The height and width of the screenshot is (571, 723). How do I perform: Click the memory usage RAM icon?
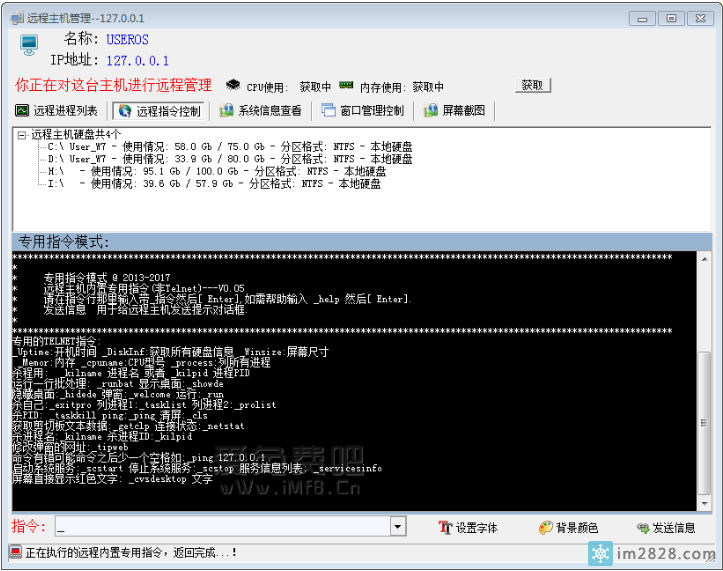(347, 86)
